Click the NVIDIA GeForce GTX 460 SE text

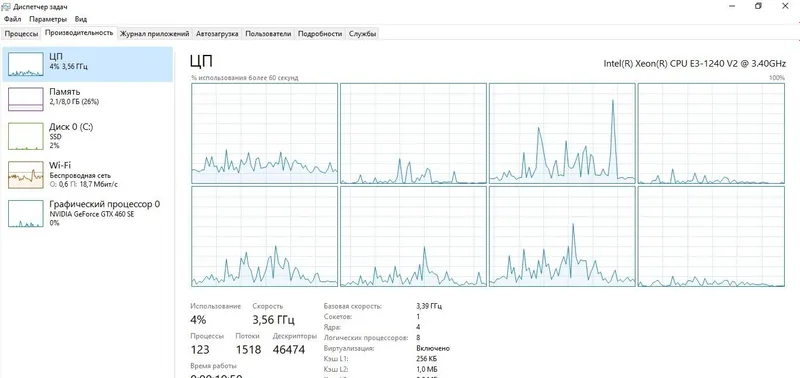click(x=92, y=214)
